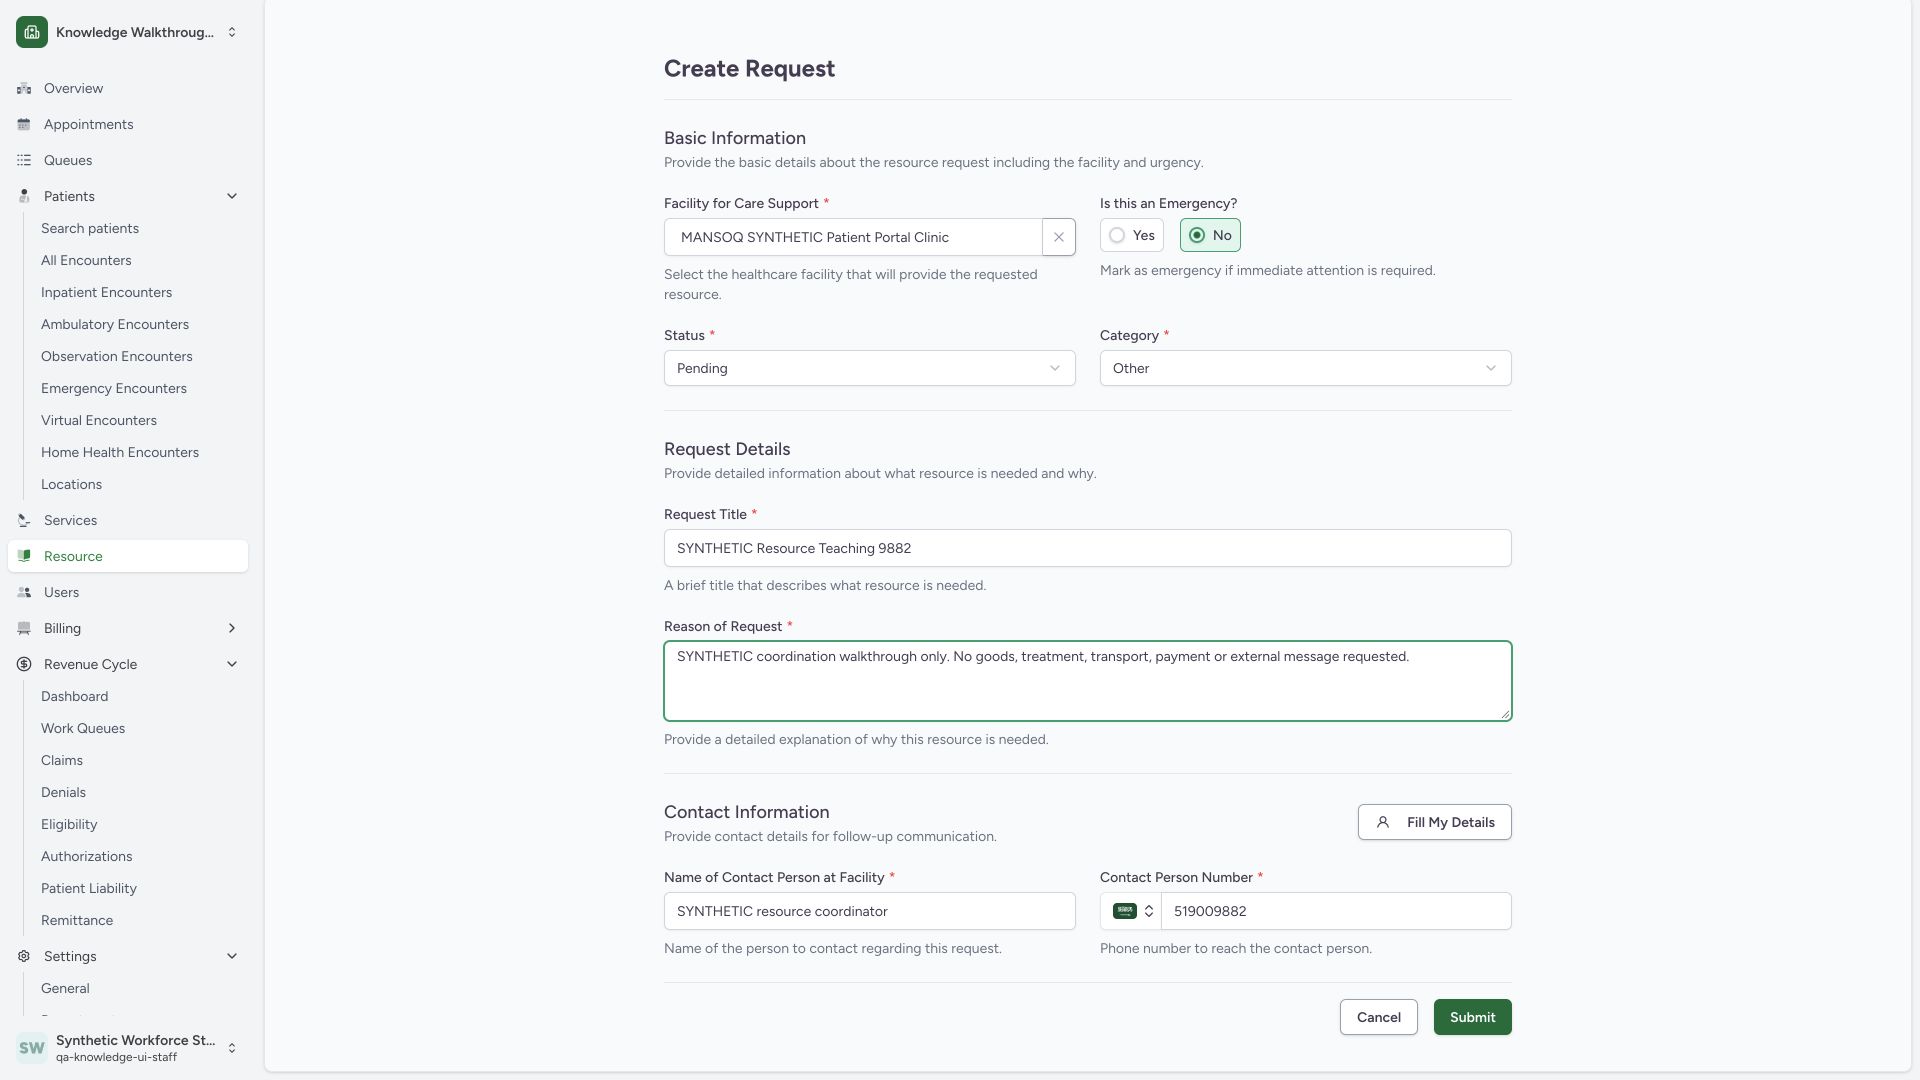The image size is (1920, 1080).
Task: Submit the resource request
Action: [1472, 1017]
